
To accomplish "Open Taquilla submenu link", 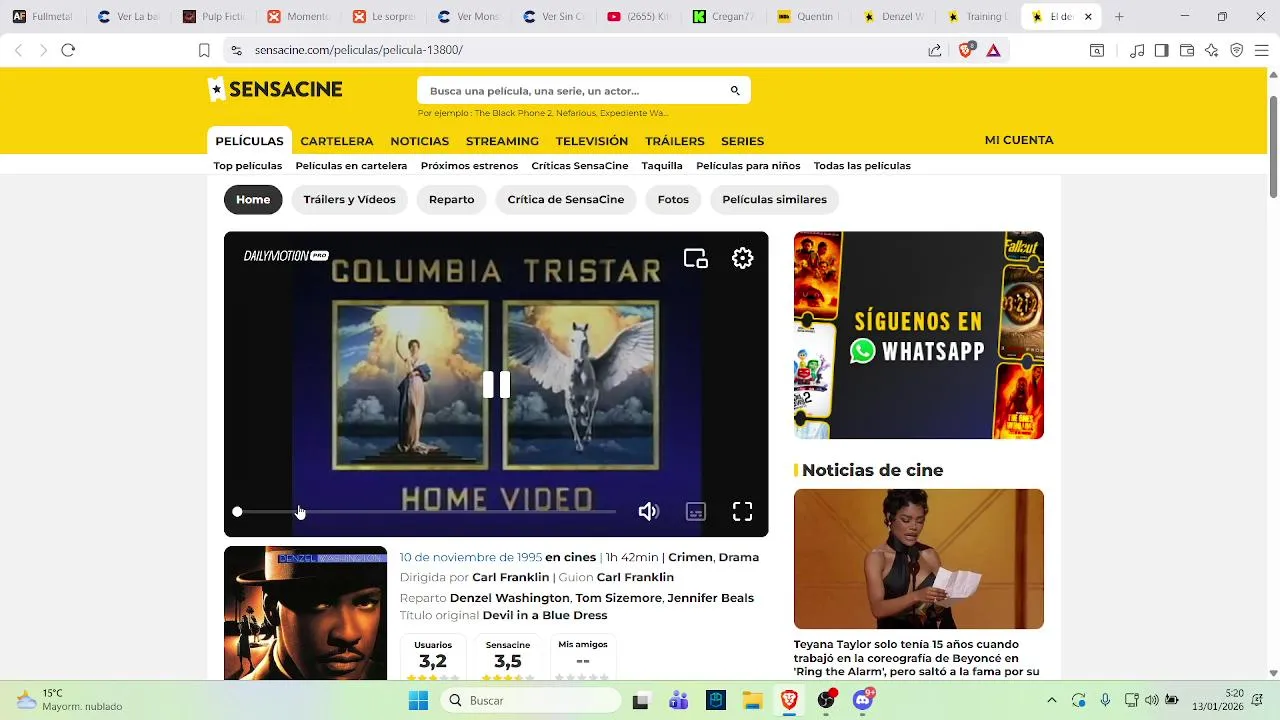I will [x=662, y=166].
